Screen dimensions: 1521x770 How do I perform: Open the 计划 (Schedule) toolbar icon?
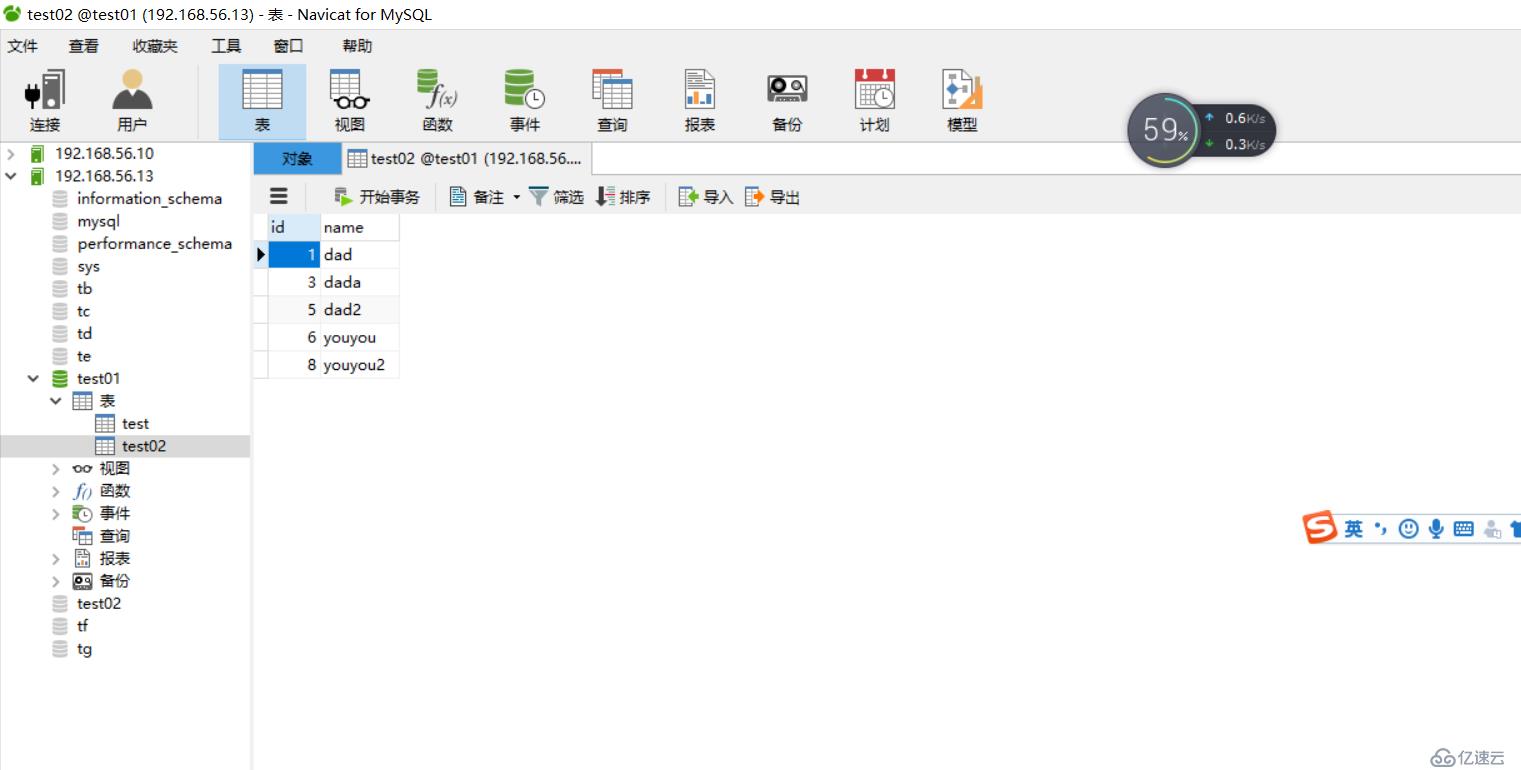[874, 101]
